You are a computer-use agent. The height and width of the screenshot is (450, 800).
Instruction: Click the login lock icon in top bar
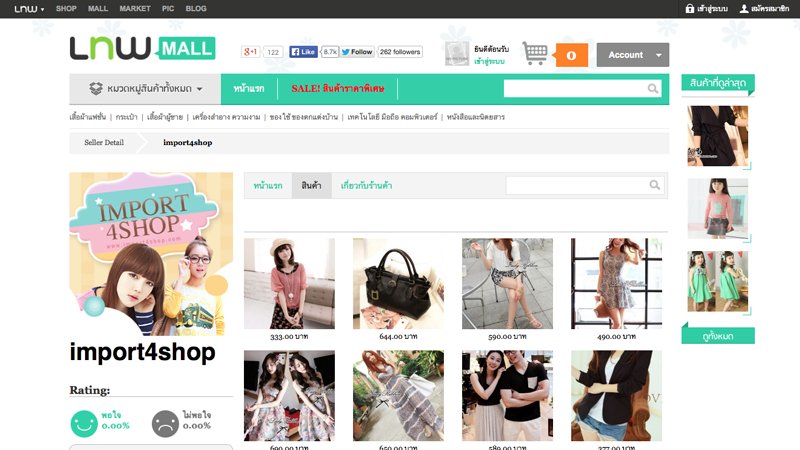(690, 8)
